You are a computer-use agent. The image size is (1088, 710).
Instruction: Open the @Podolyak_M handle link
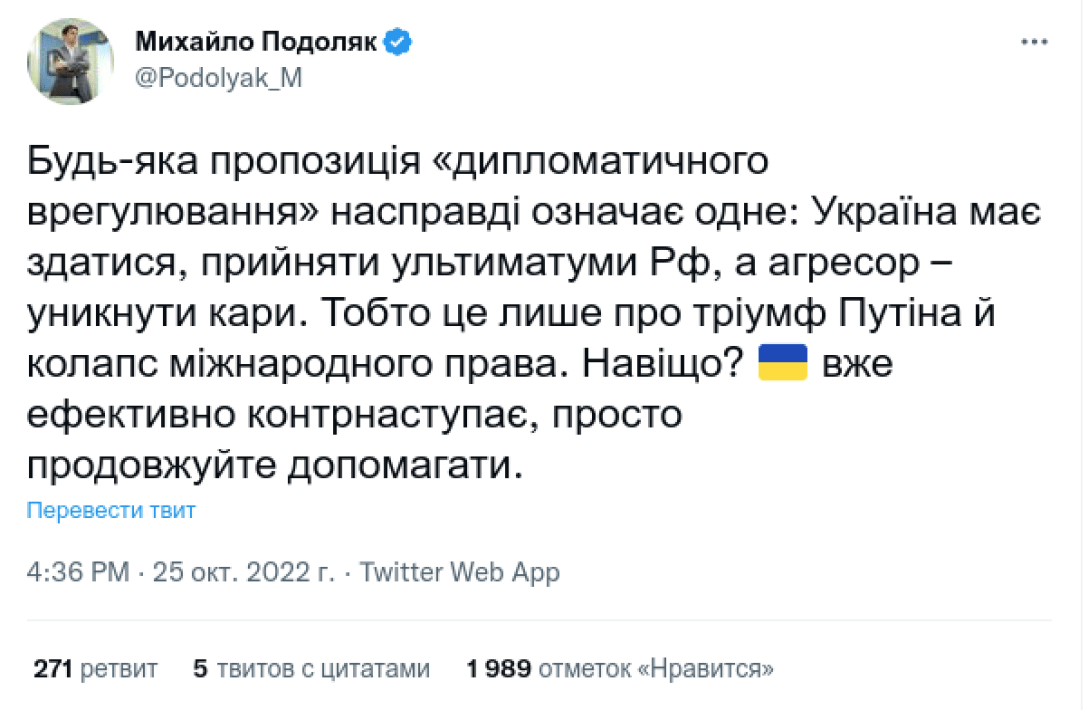pyautogui.click(x=217, y=81)
